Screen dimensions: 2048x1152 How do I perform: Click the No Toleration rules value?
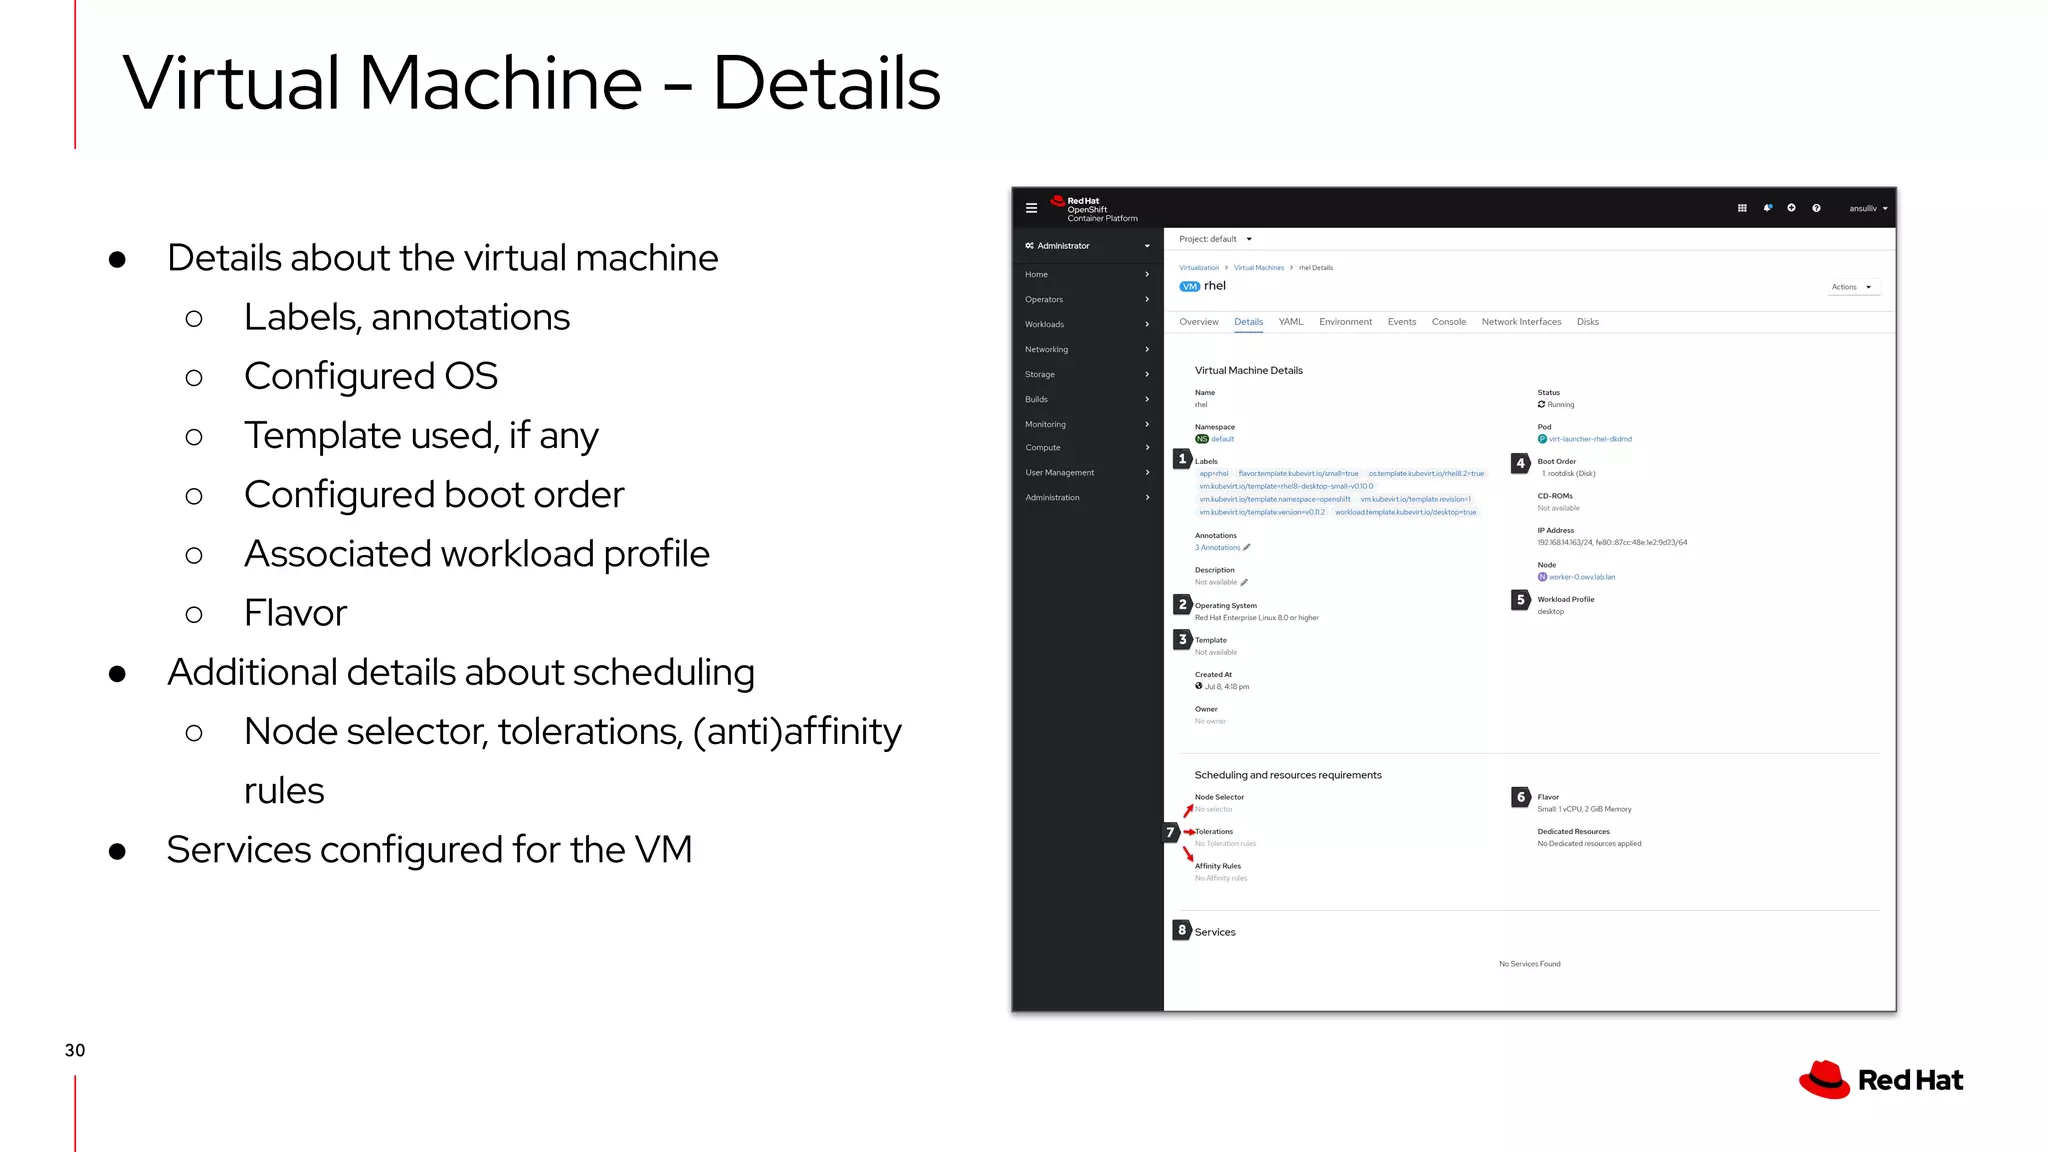(1225, 844)
